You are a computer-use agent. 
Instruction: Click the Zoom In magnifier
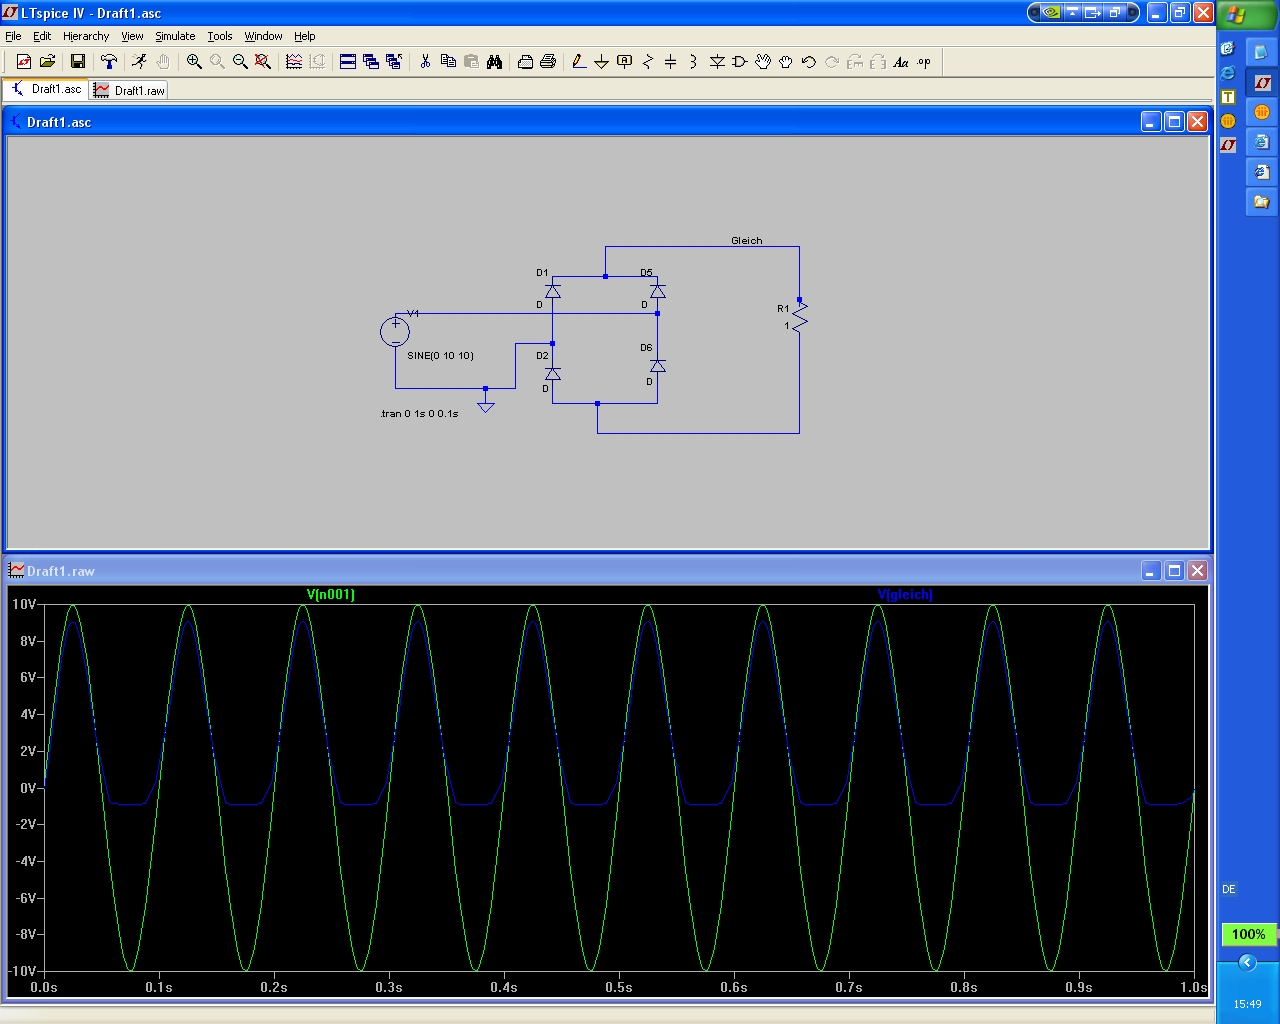point(194,62)
